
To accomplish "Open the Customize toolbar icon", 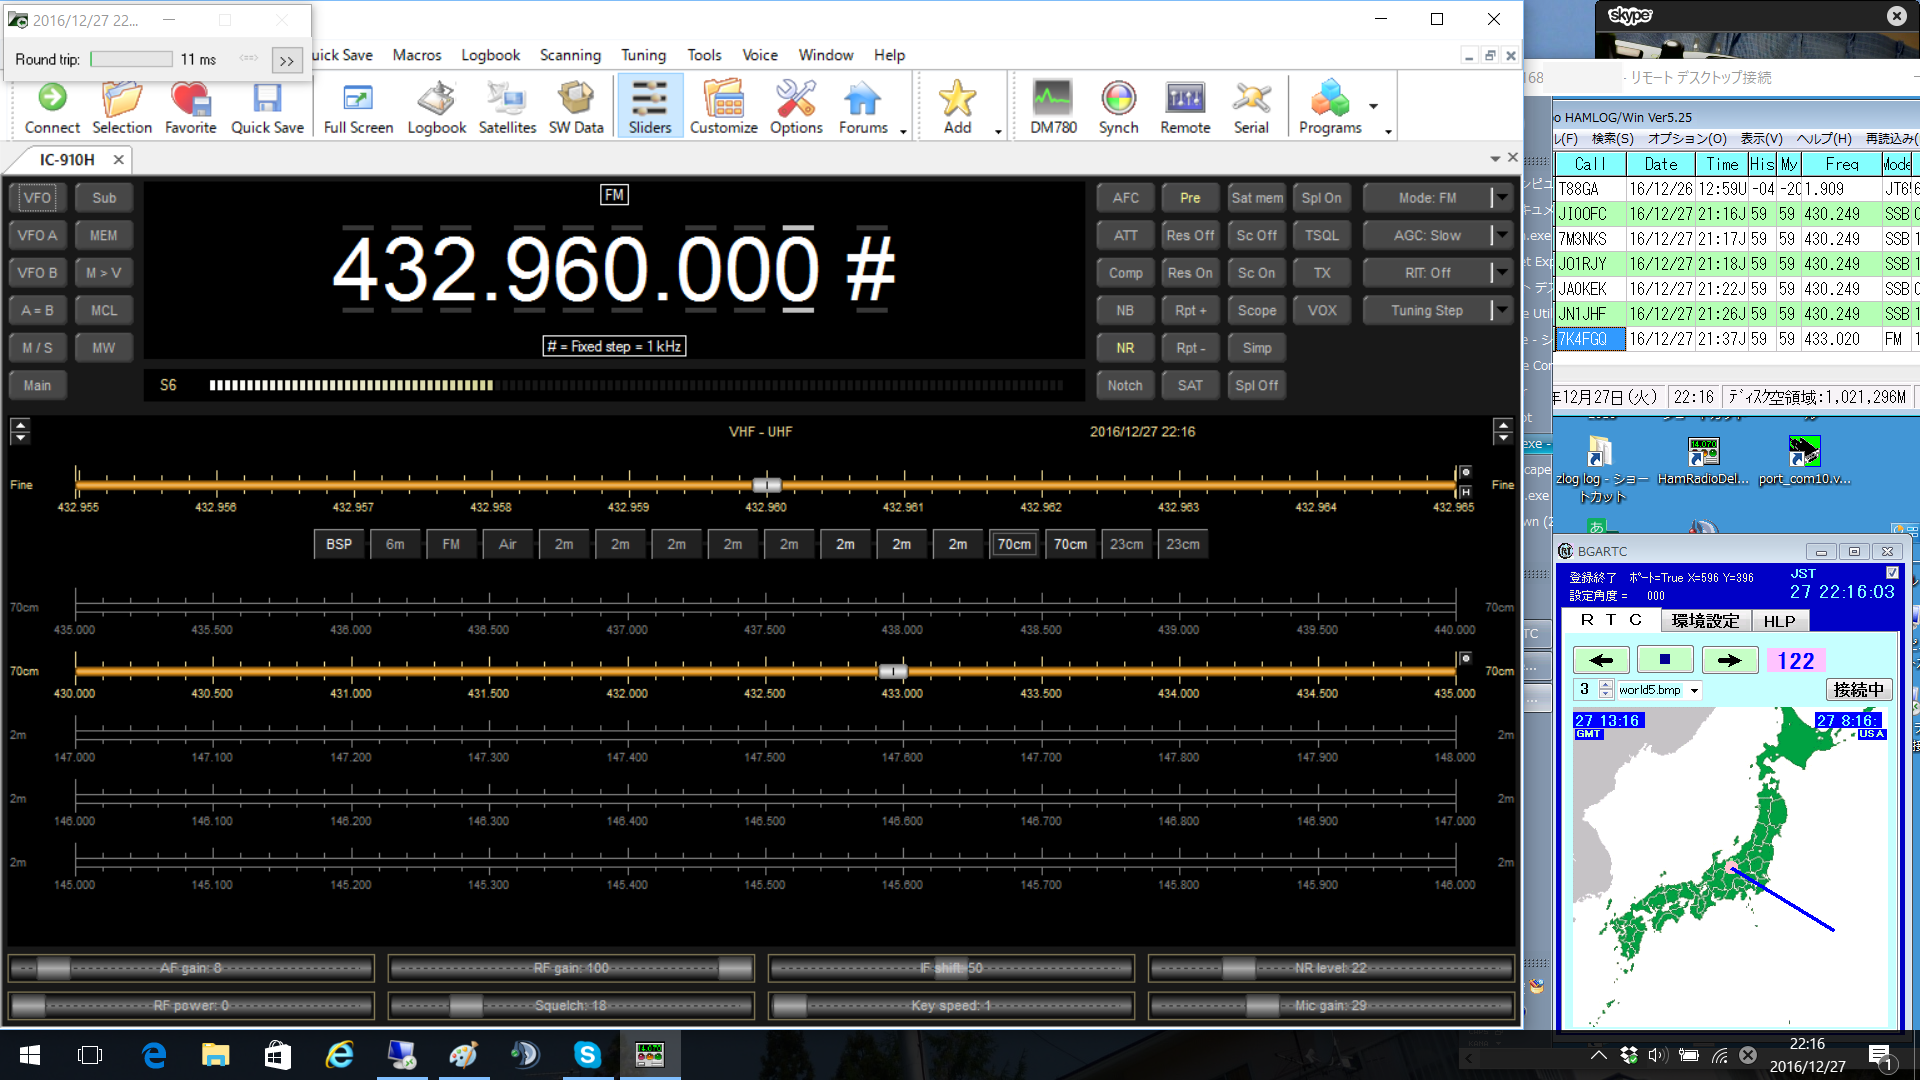I will pyautogui.click(x=723, y=107).
